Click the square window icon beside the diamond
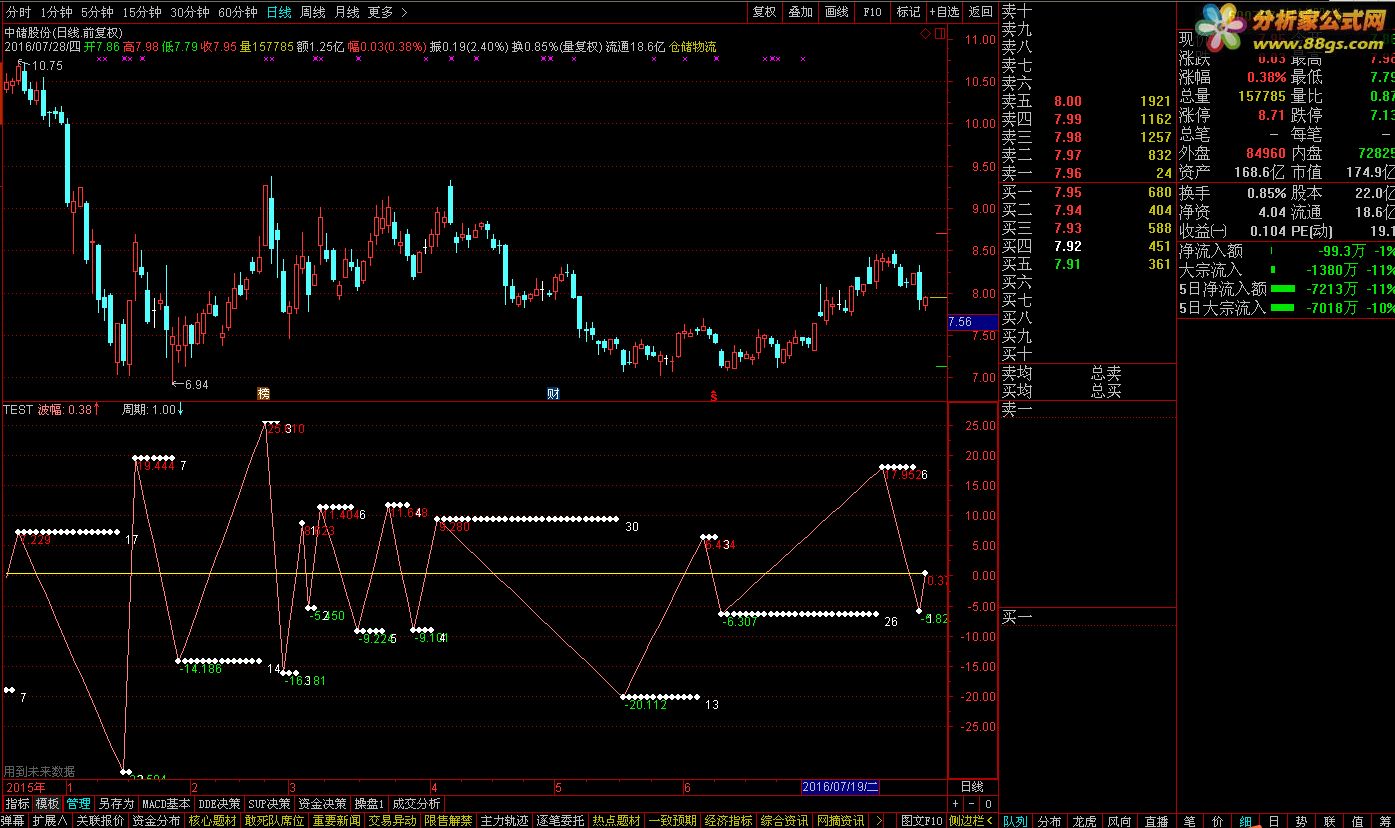Image resolution: width=1395 pixels, height=828 pixels. pos(938,33)
